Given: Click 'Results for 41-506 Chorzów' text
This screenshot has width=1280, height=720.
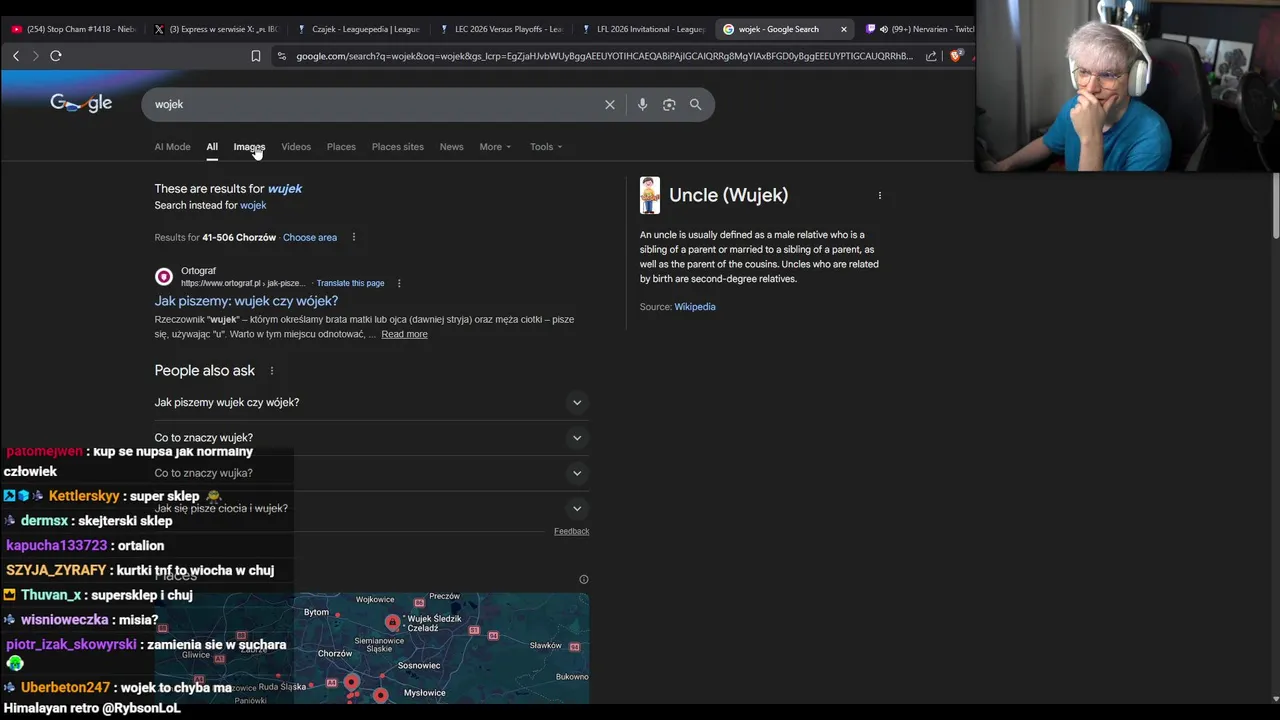Looking at the screenshot, I should click(x=215, y=237).
